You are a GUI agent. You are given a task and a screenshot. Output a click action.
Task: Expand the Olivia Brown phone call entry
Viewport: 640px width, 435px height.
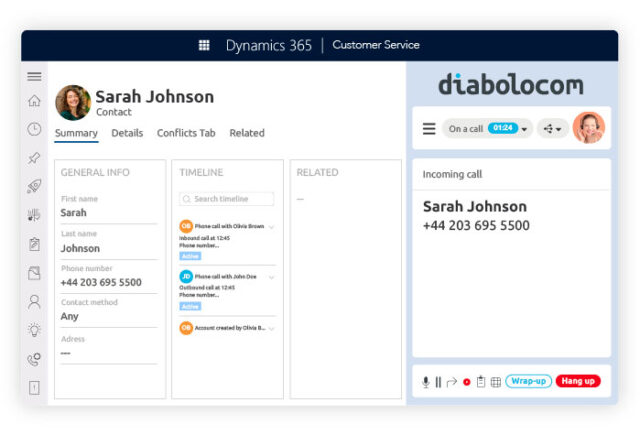click(x=271, y=226)
